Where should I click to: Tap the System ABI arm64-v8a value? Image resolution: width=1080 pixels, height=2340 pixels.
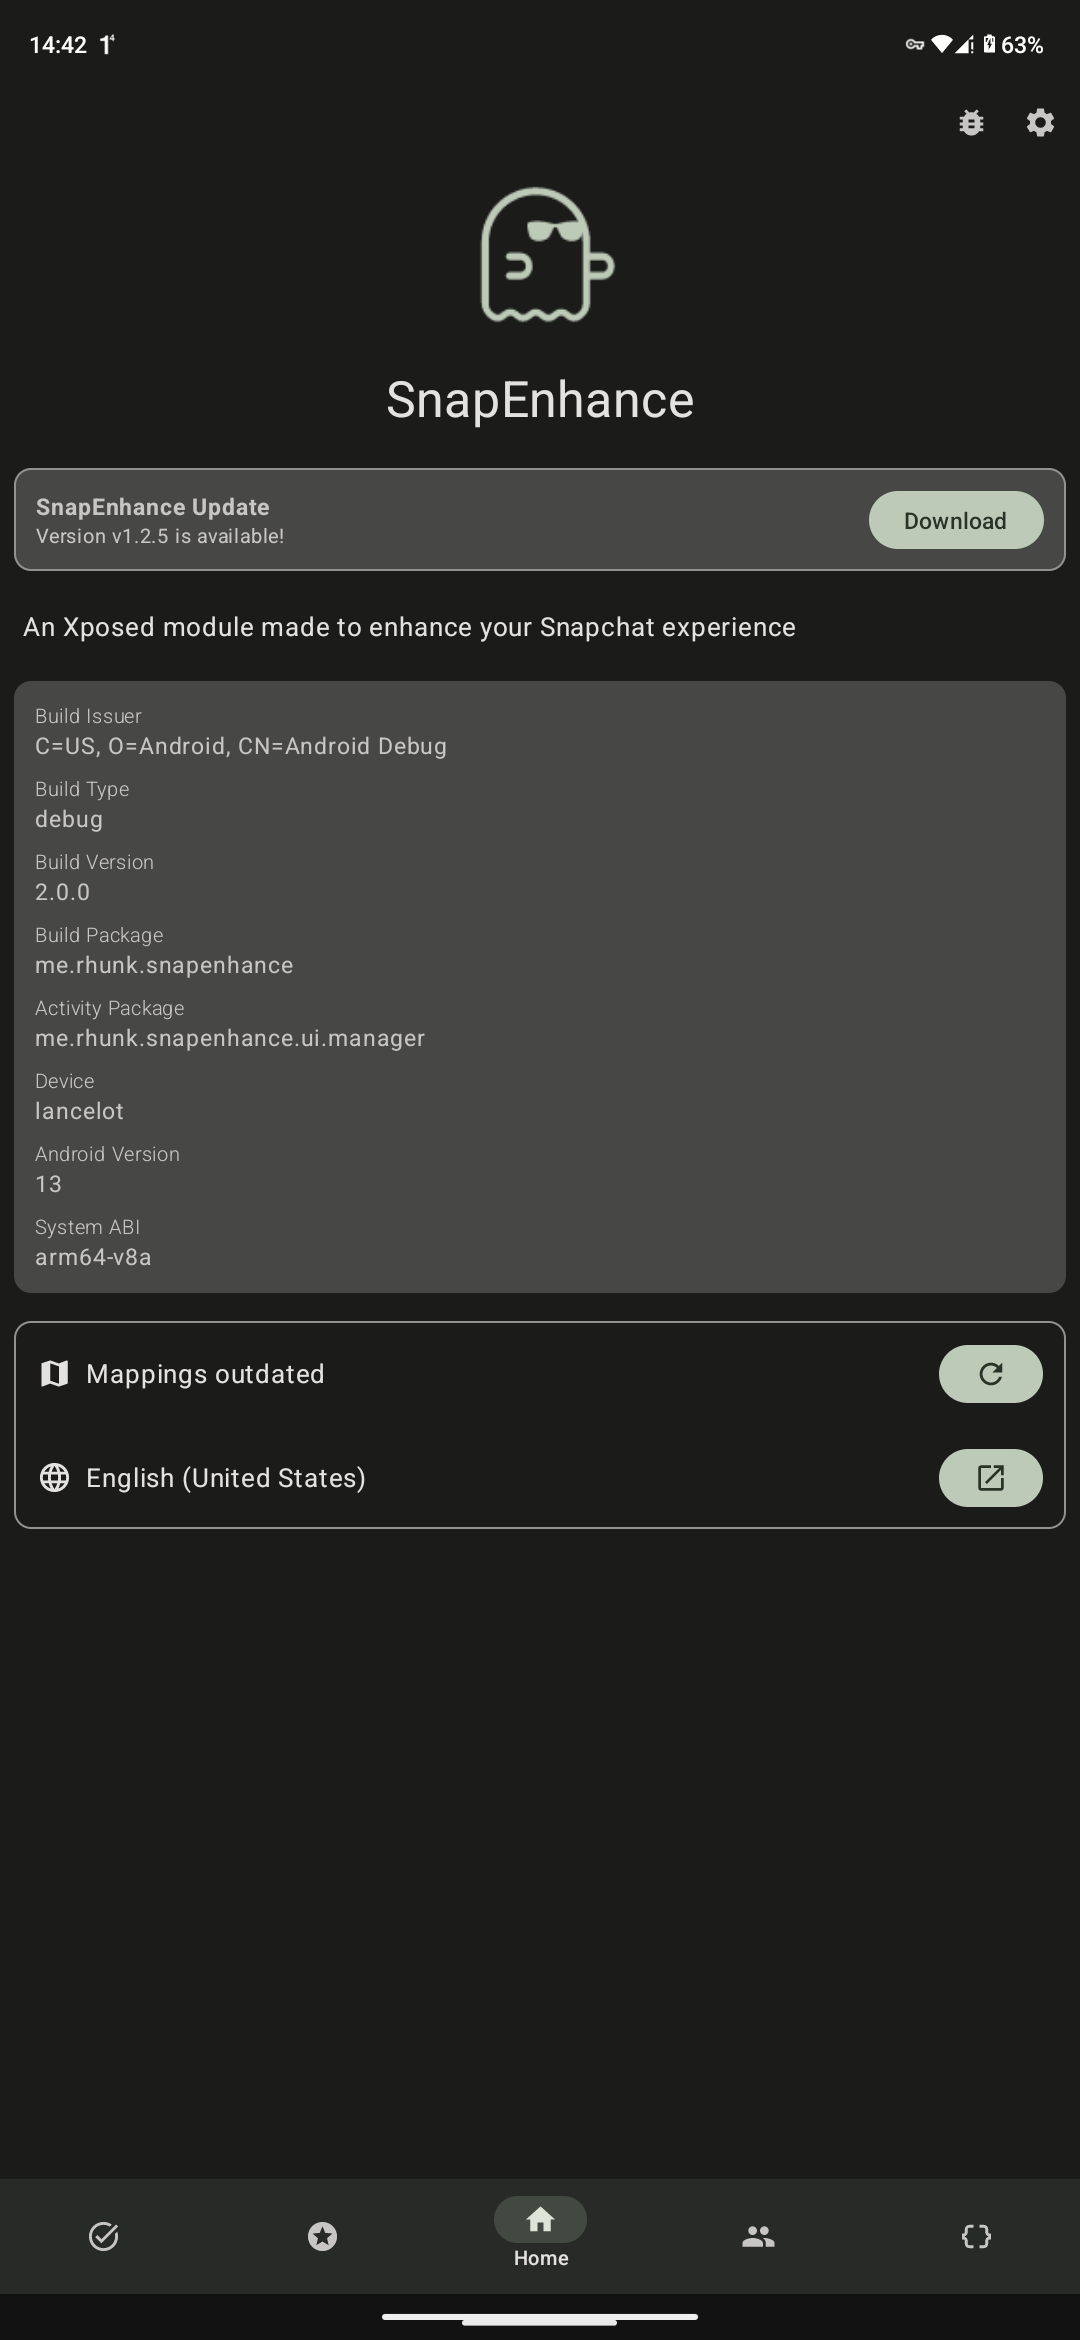(x=93, y=1257)
